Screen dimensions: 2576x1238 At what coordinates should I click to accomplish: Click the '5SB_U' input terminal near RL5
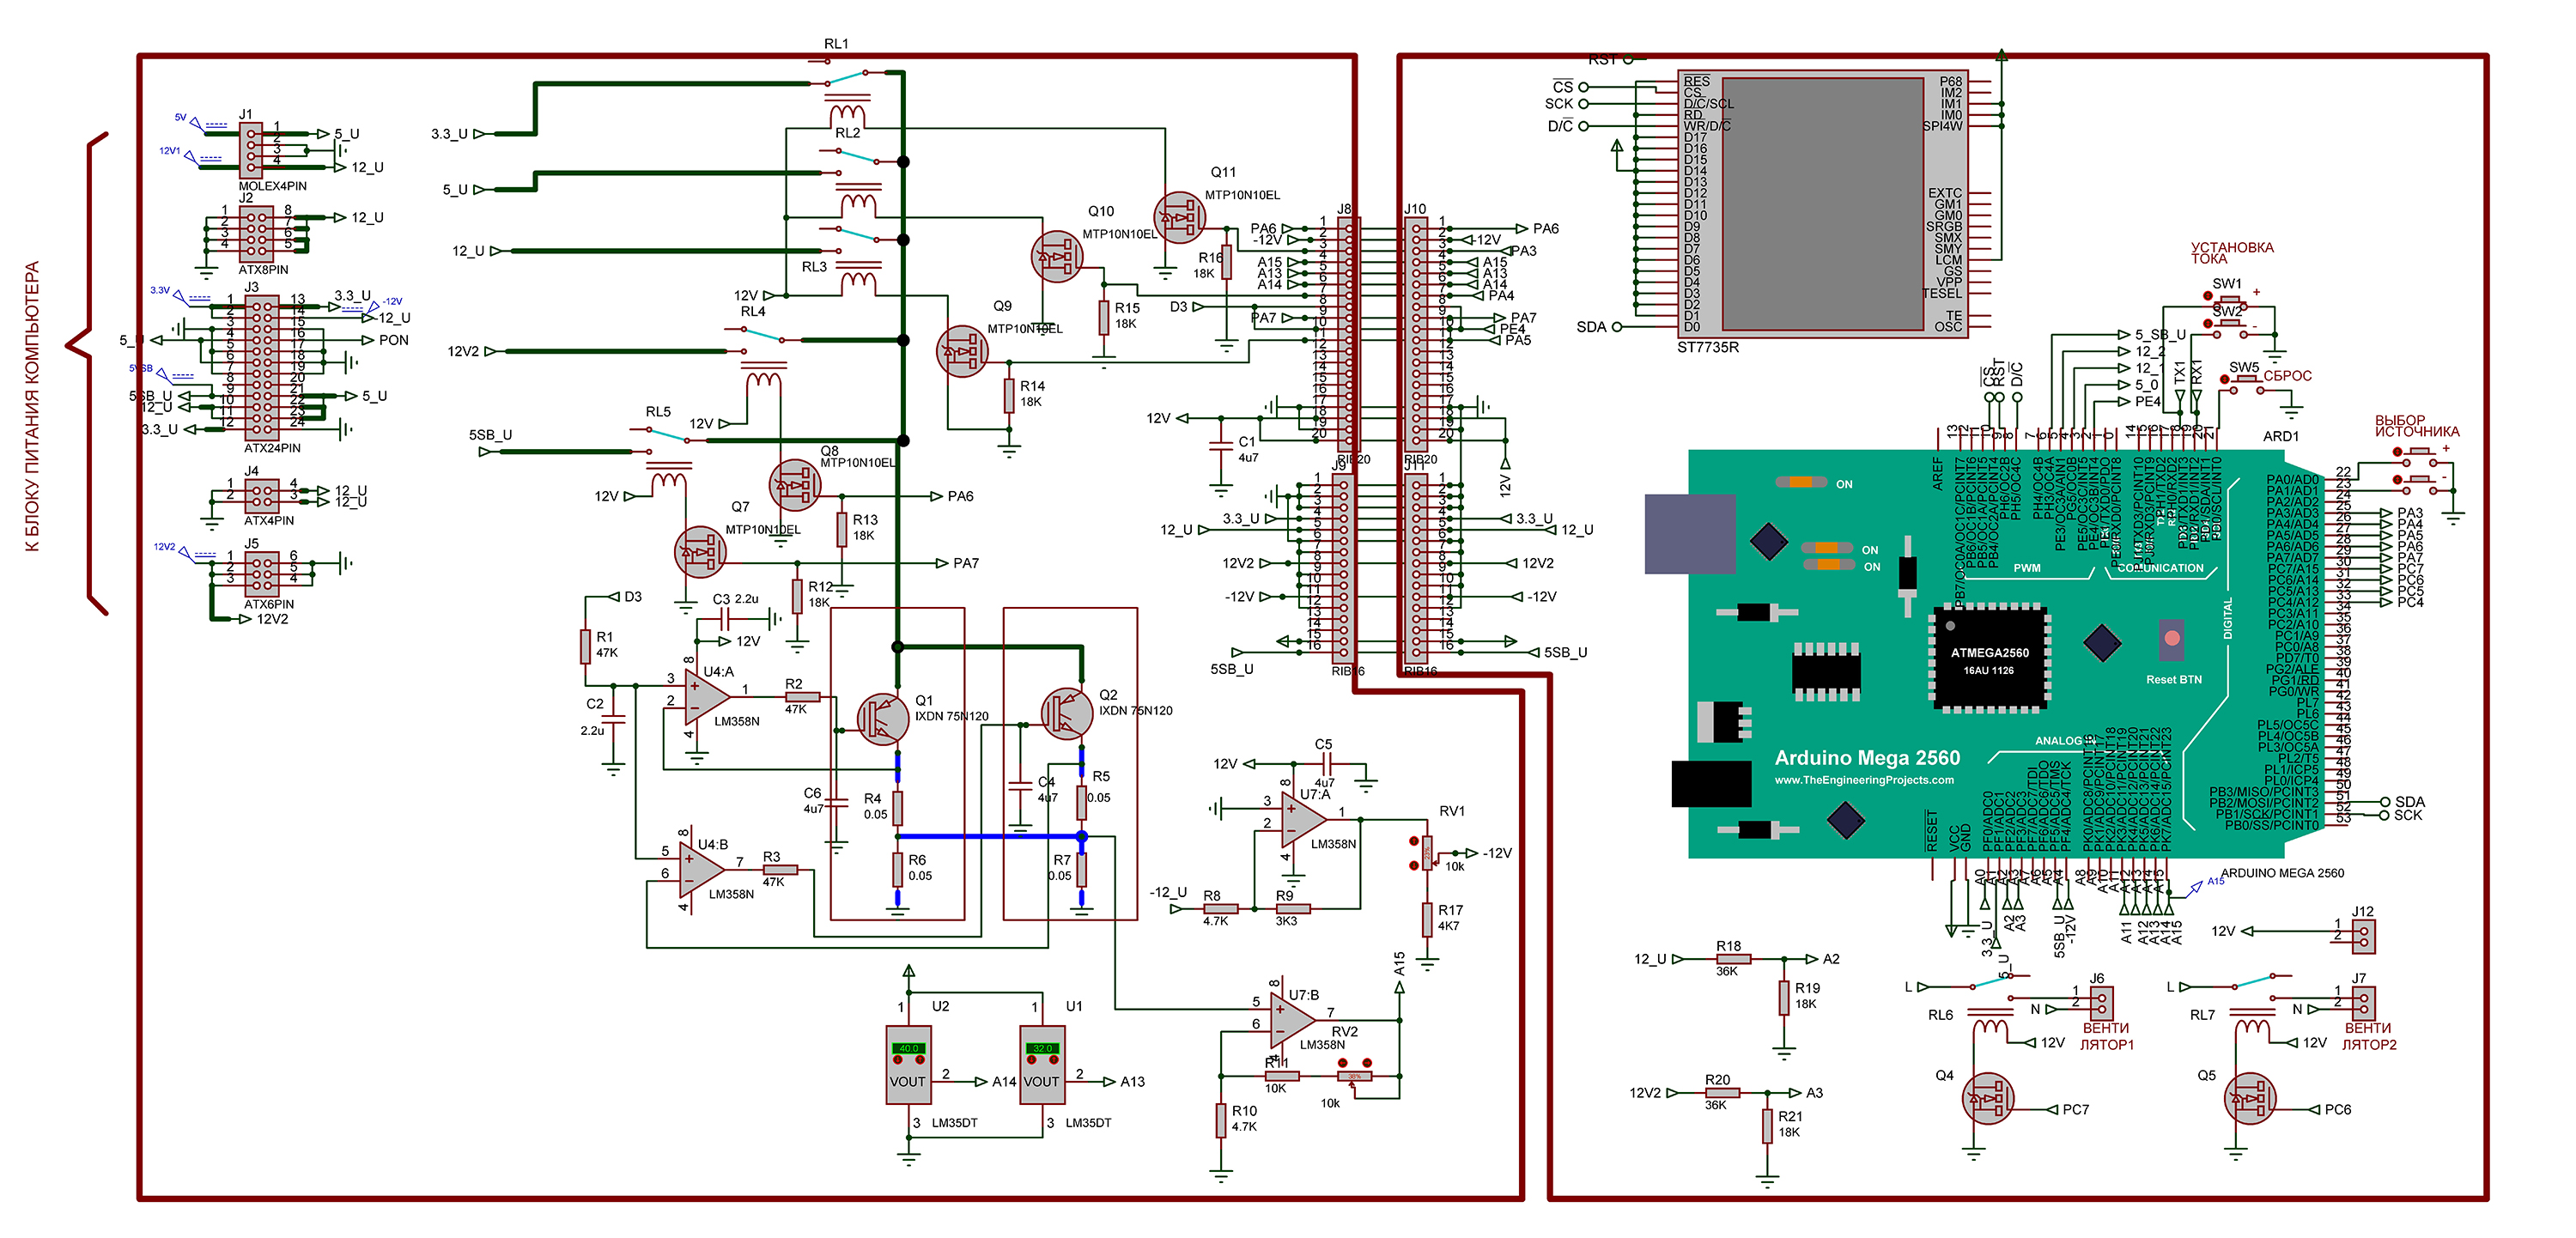tap(490, 435)
